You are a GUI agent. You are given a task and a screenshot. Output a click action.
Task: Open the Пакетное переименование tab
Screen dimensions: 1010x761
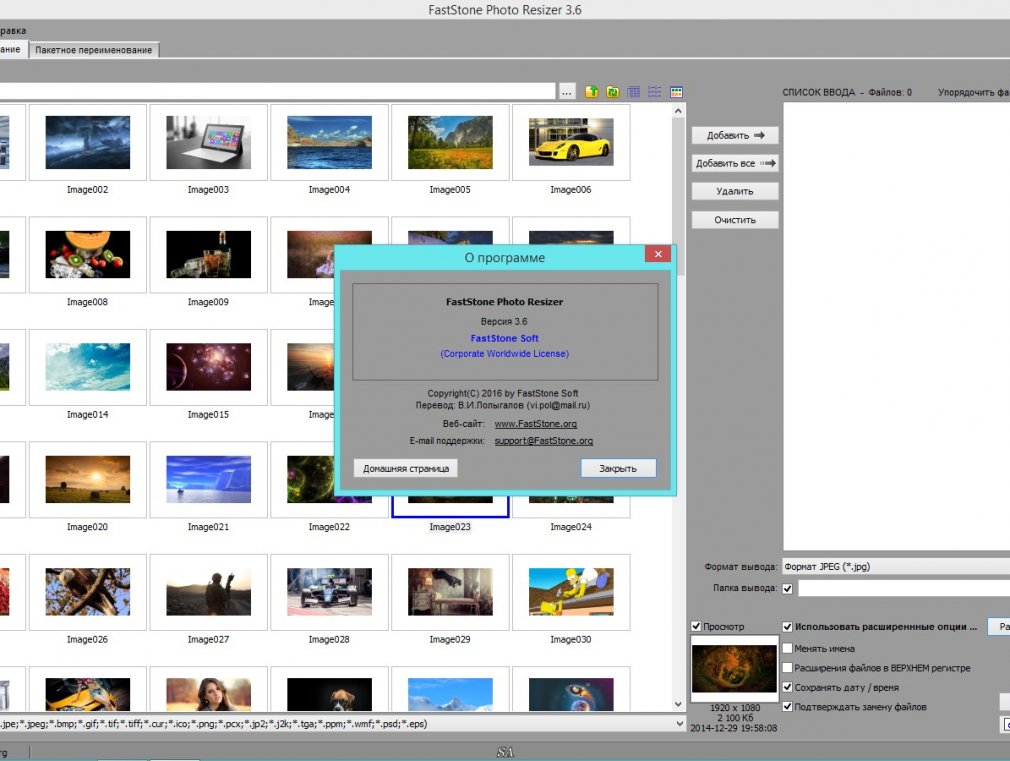click(93, 50)
